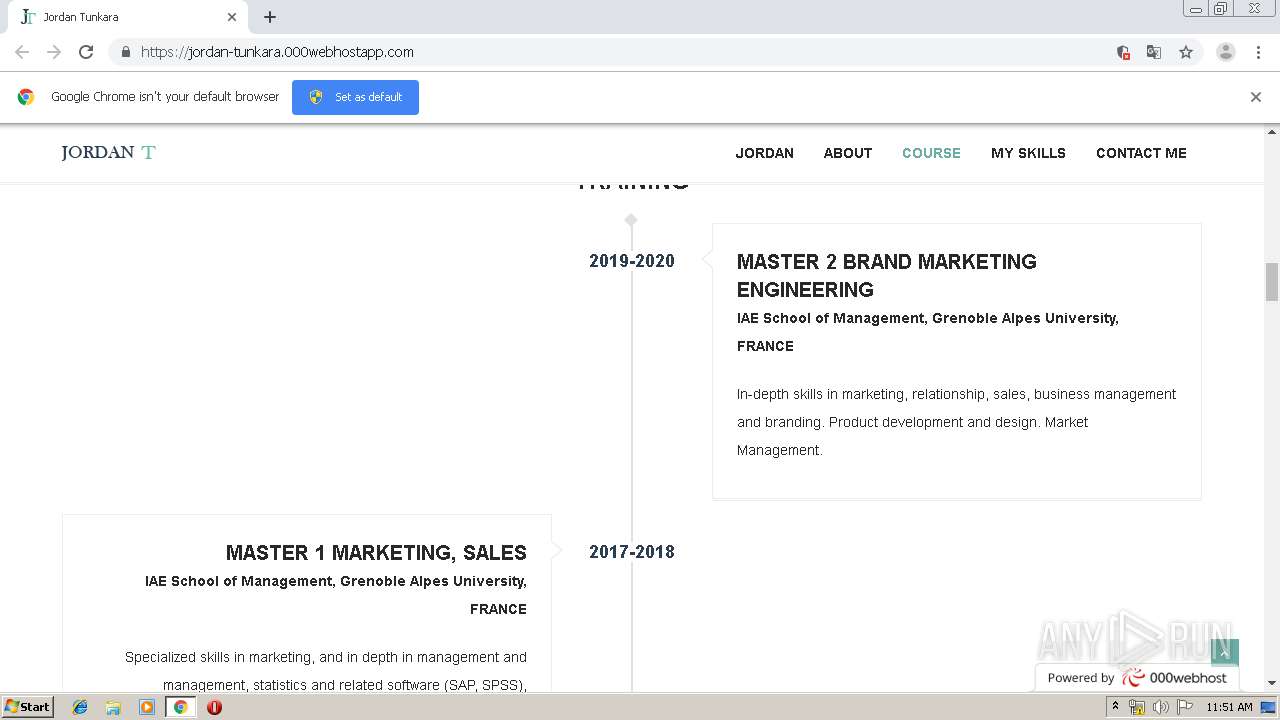Click the diamond marker atop the timeline
The image size is (1280, 720).
tap(631, 220)
